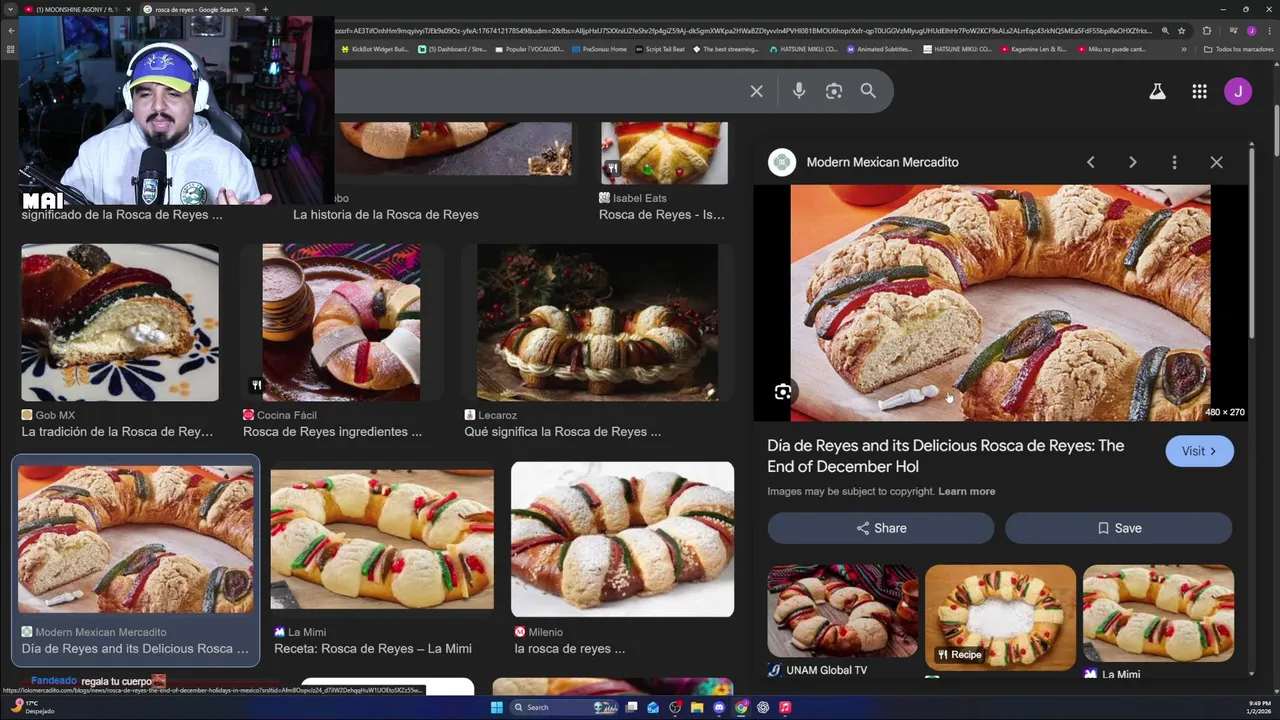Open ChatGPT from the taskbar
The image size is (1280, 720).
pos(763,707)
